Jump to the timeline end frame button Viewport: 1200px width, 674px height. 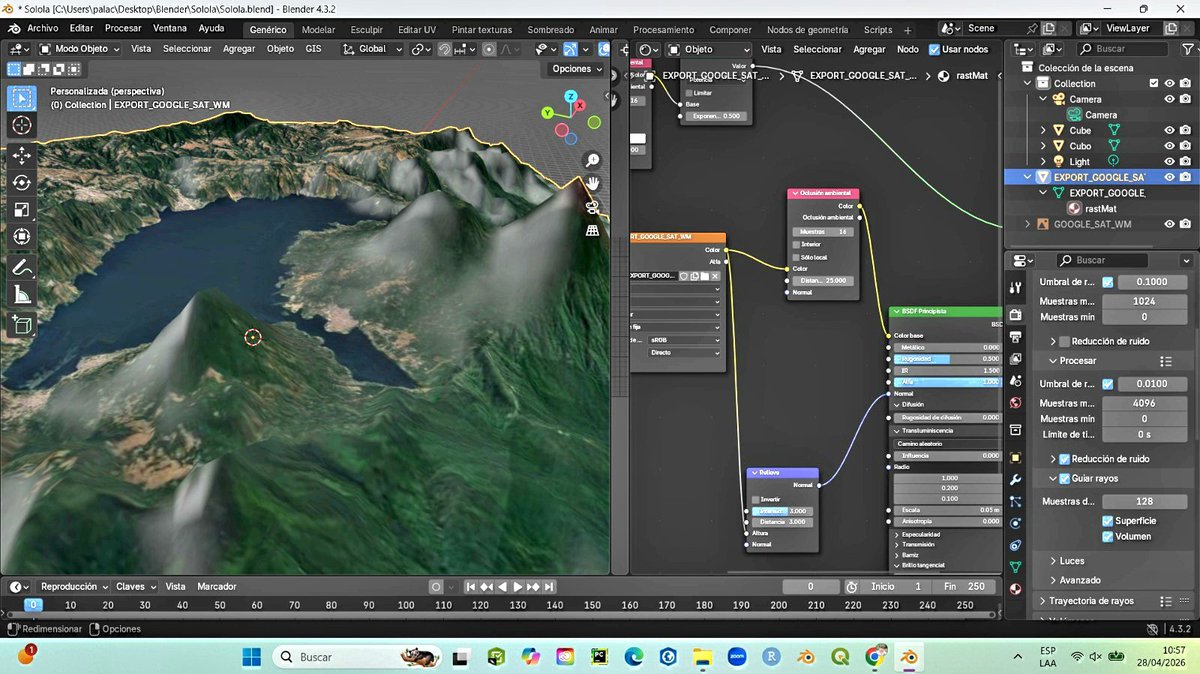coord(549,587)
